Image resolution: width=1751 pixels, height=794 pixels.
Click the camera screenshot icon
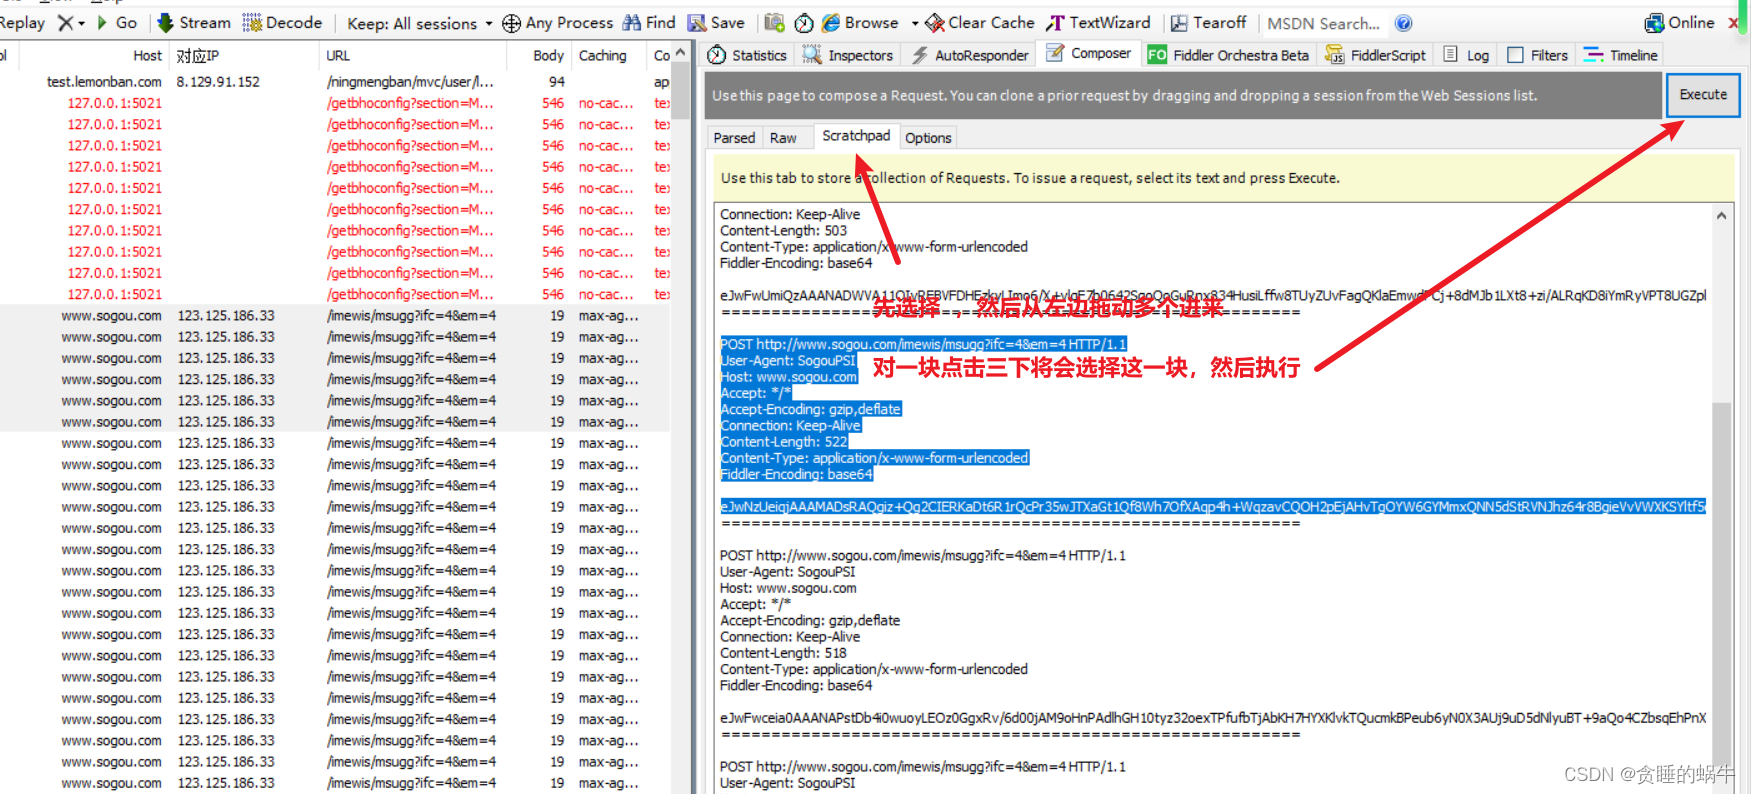tap(774, 22)
